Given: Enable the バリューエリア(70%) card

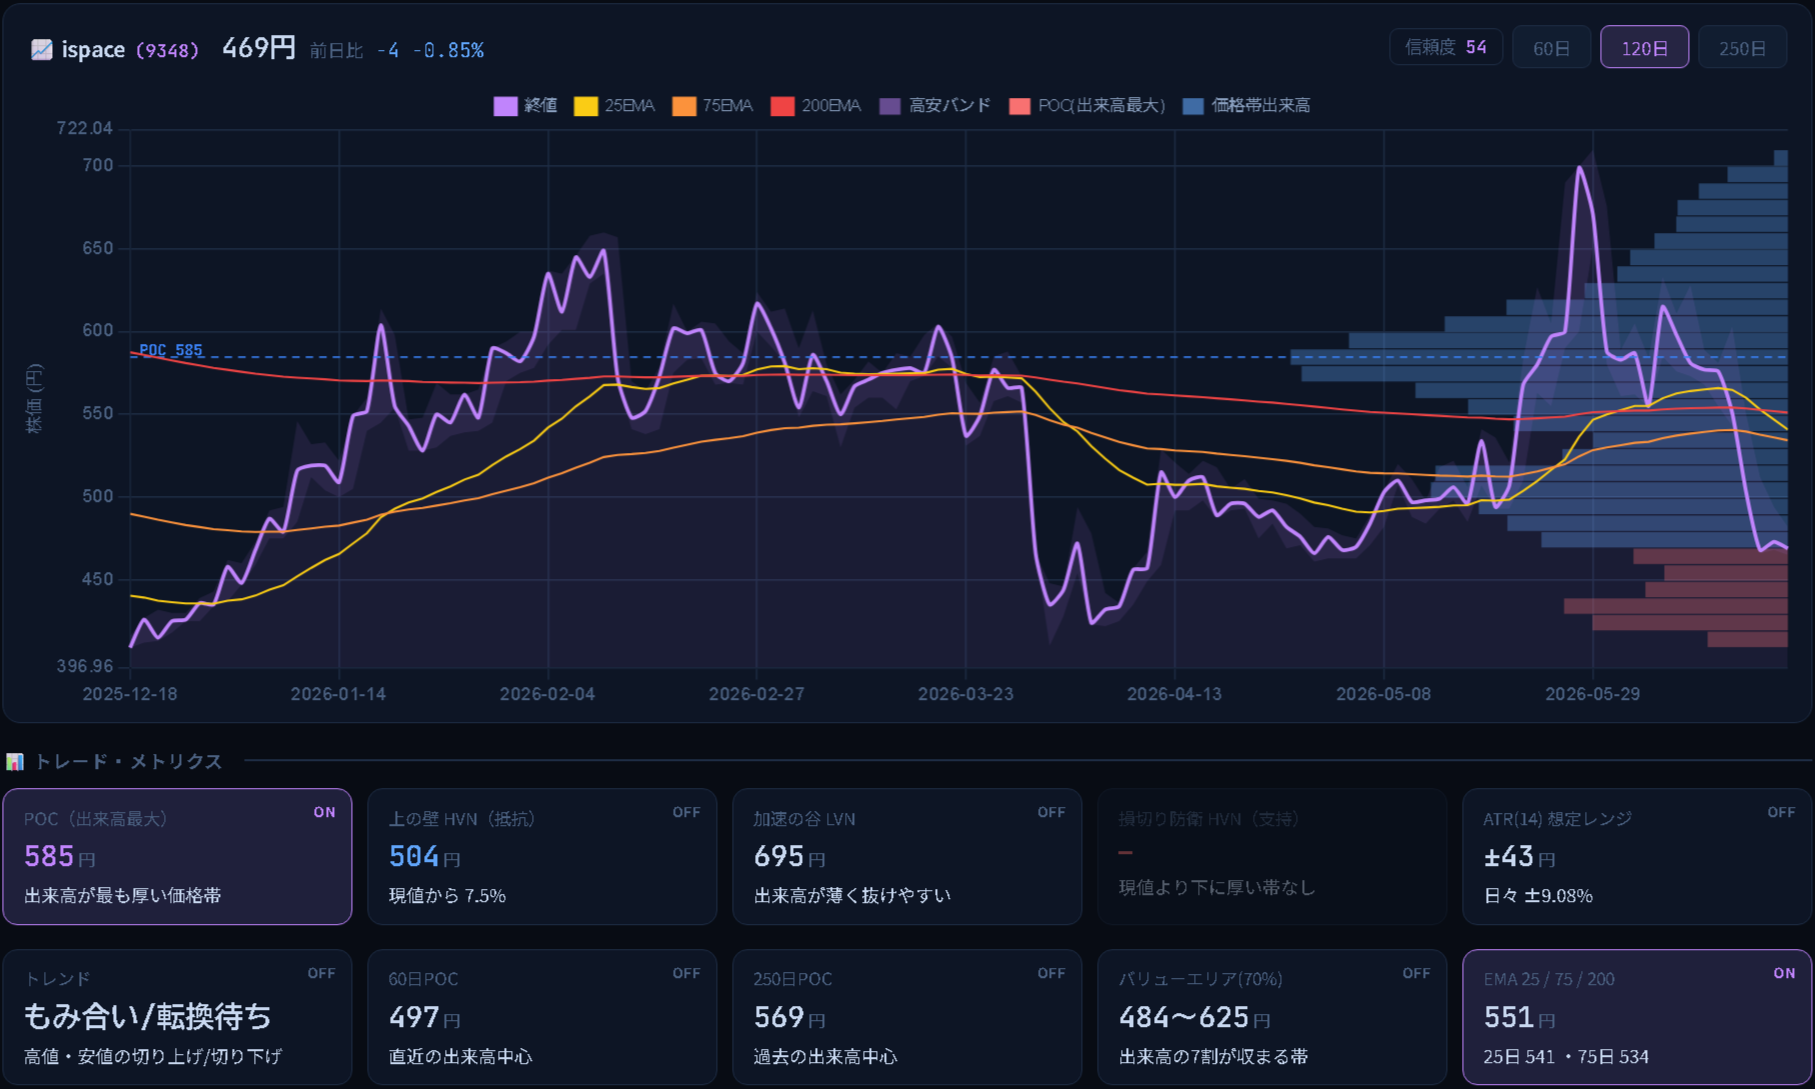Looking at the screenshot, I should (1272, 1017).
